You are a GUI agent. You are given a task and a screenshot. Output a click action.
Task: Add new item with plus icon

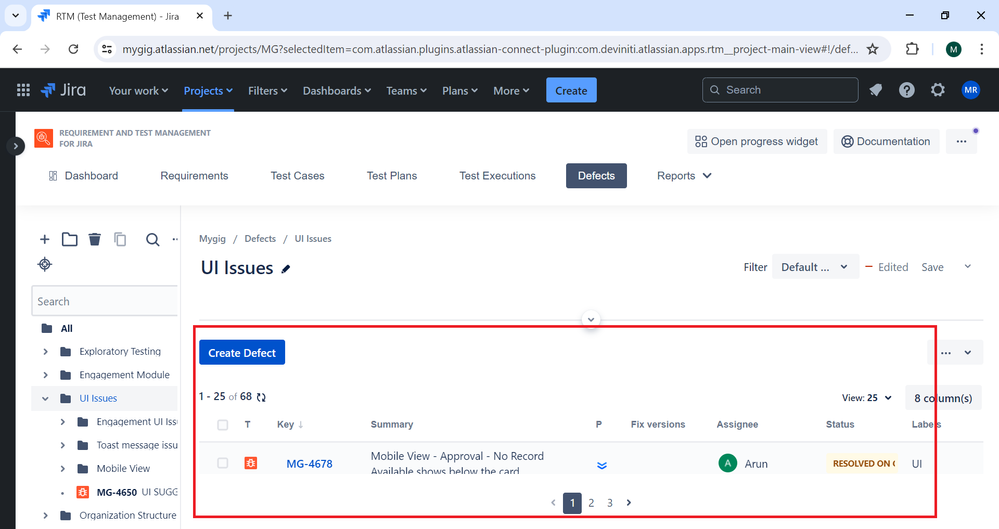(x=45, y=239)
